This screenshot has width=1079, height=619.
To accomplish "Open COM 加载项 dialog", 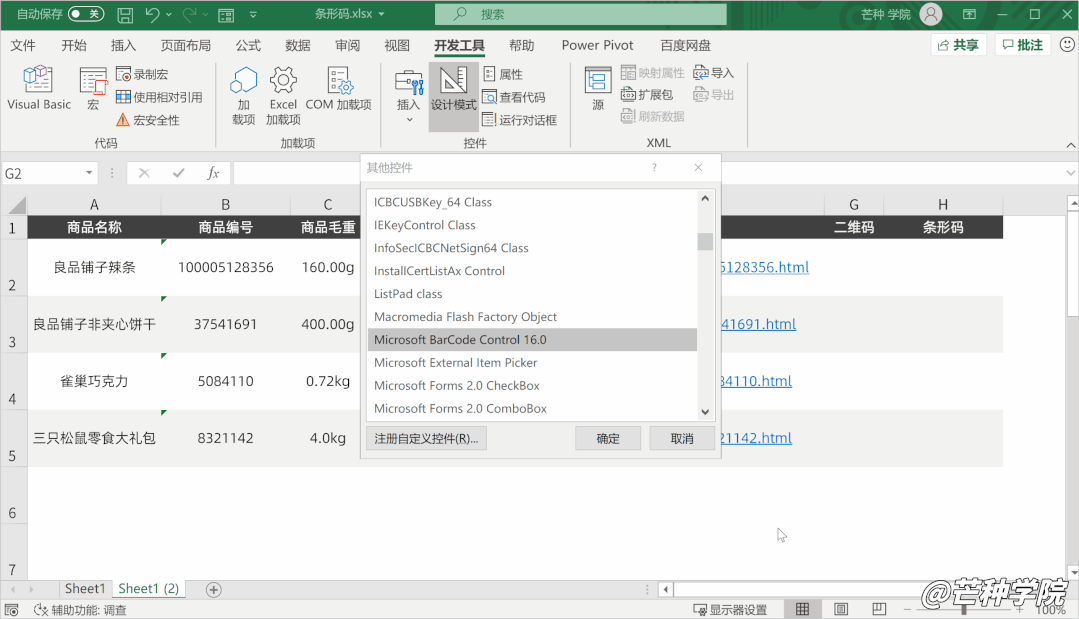I will tap(338, 90).
